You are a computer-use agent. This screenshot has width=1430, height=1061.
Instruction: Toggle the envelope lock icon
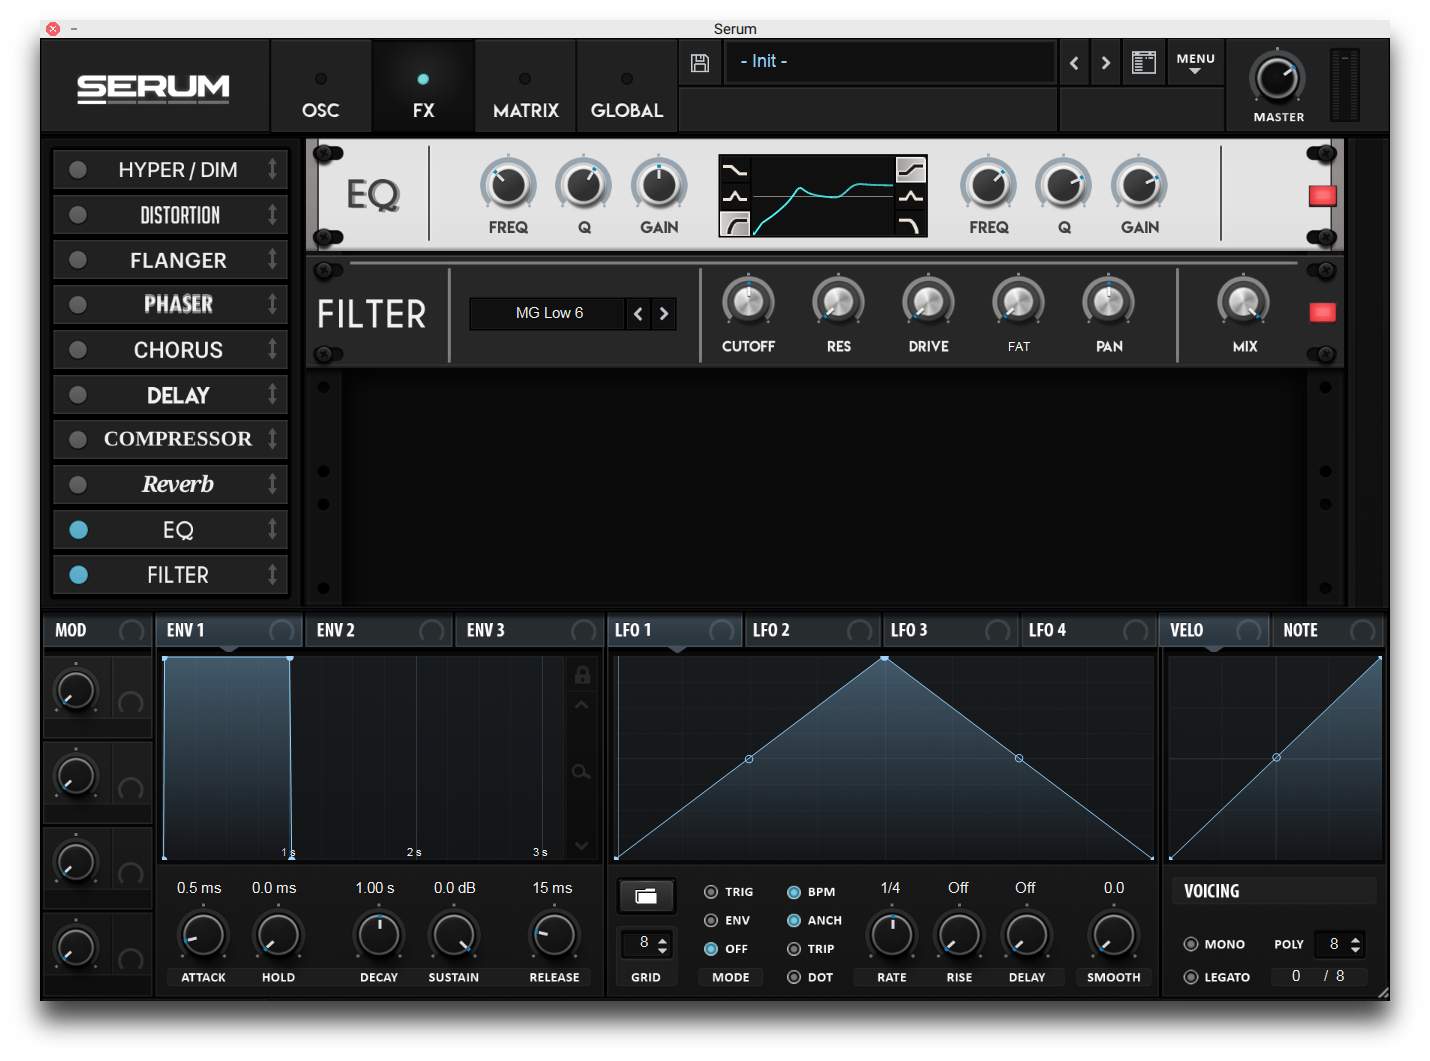pyautogui.click(x=582, y=675)
